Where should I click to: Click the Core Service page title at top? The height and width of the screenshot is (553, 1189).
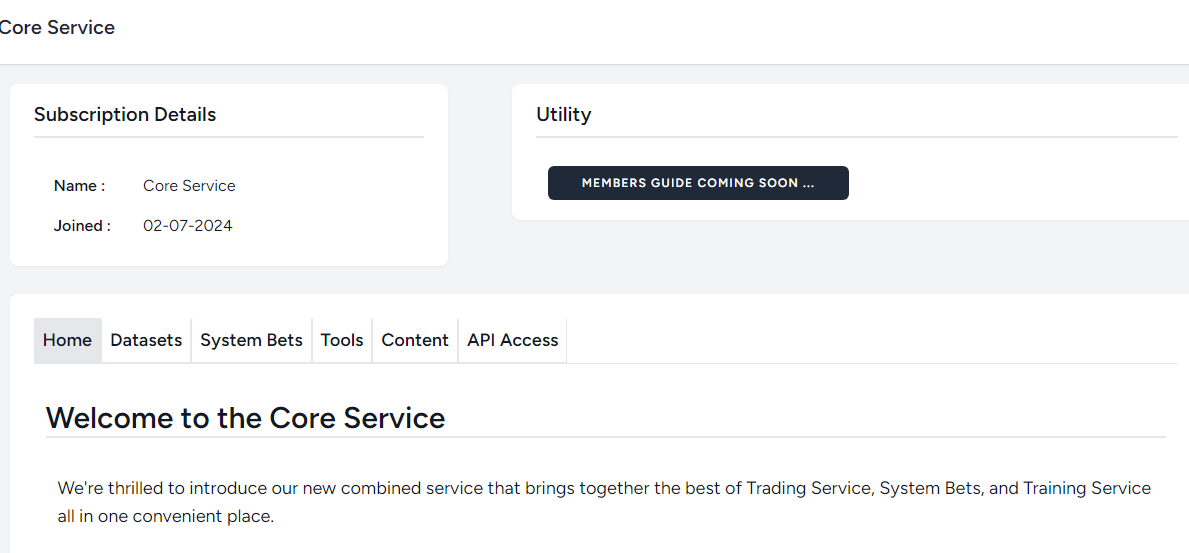(57, 28)
